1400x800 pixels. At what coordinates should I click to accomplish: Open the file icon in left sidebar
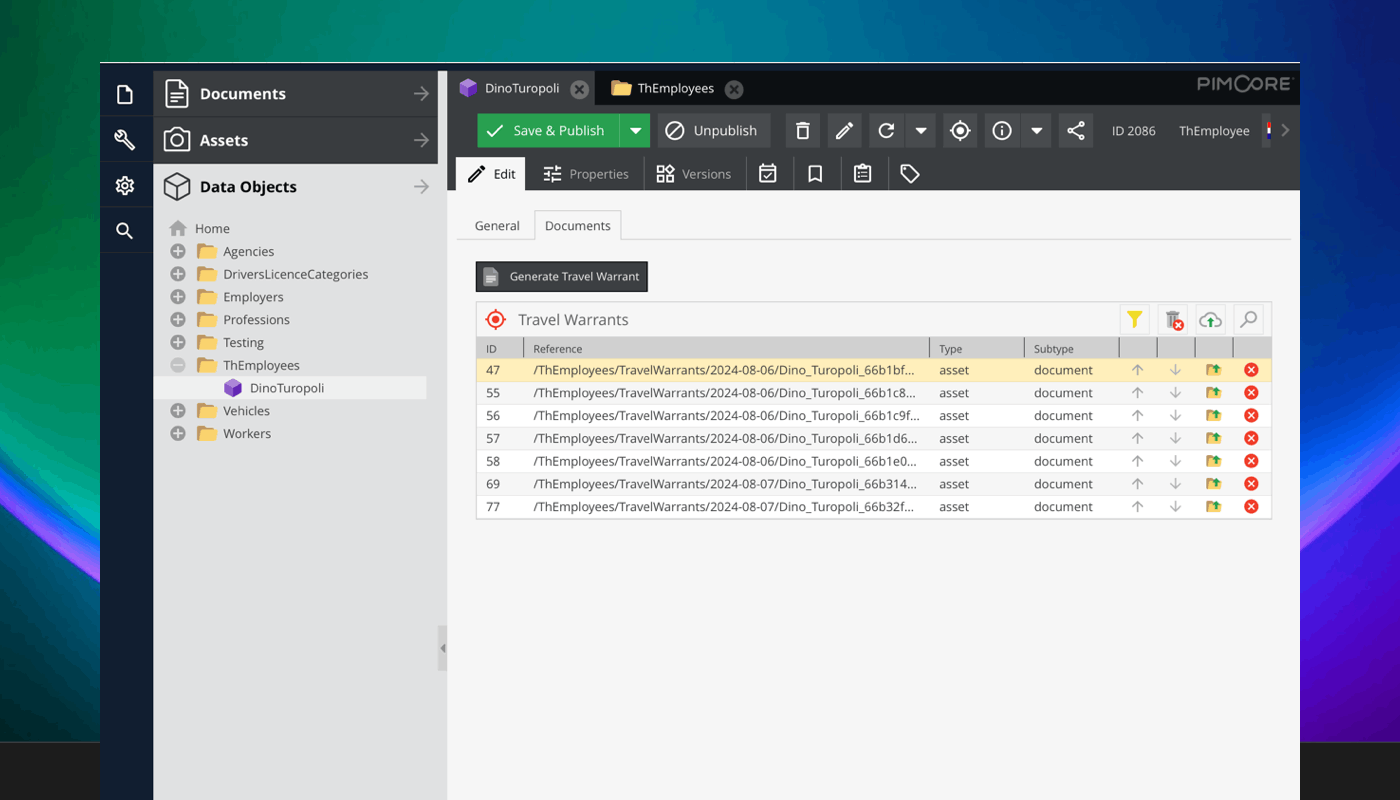[x=125, y=94]
